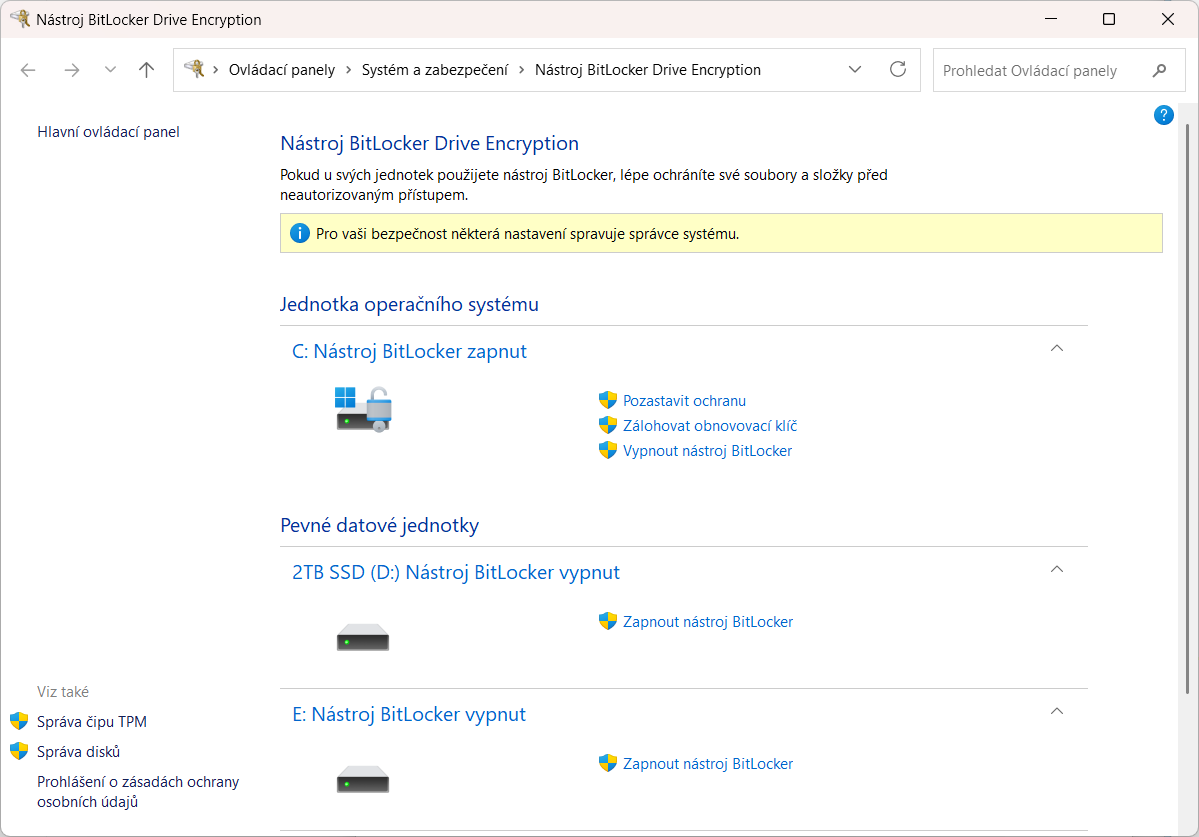Close the BitLocker window
The width and height of the screenshot is (1199, 837).
(x=1168, y=19)
